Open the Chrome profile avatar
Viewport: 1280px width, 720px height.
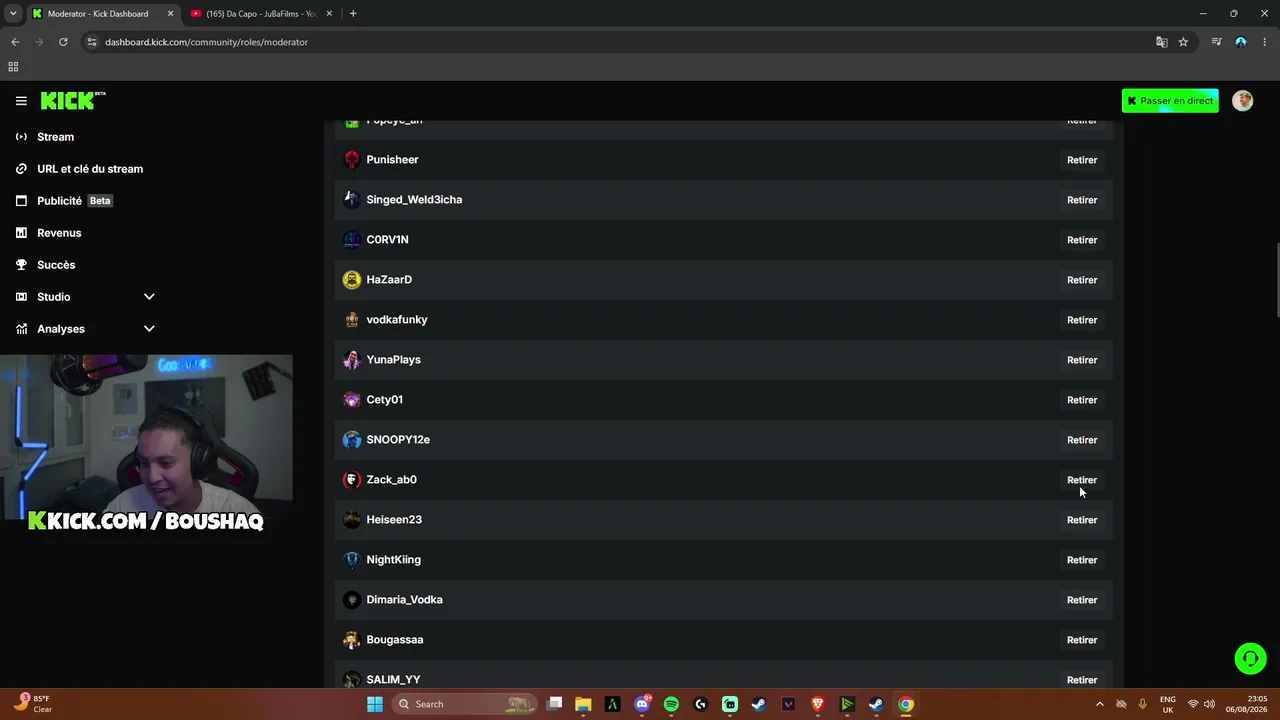1241,42
